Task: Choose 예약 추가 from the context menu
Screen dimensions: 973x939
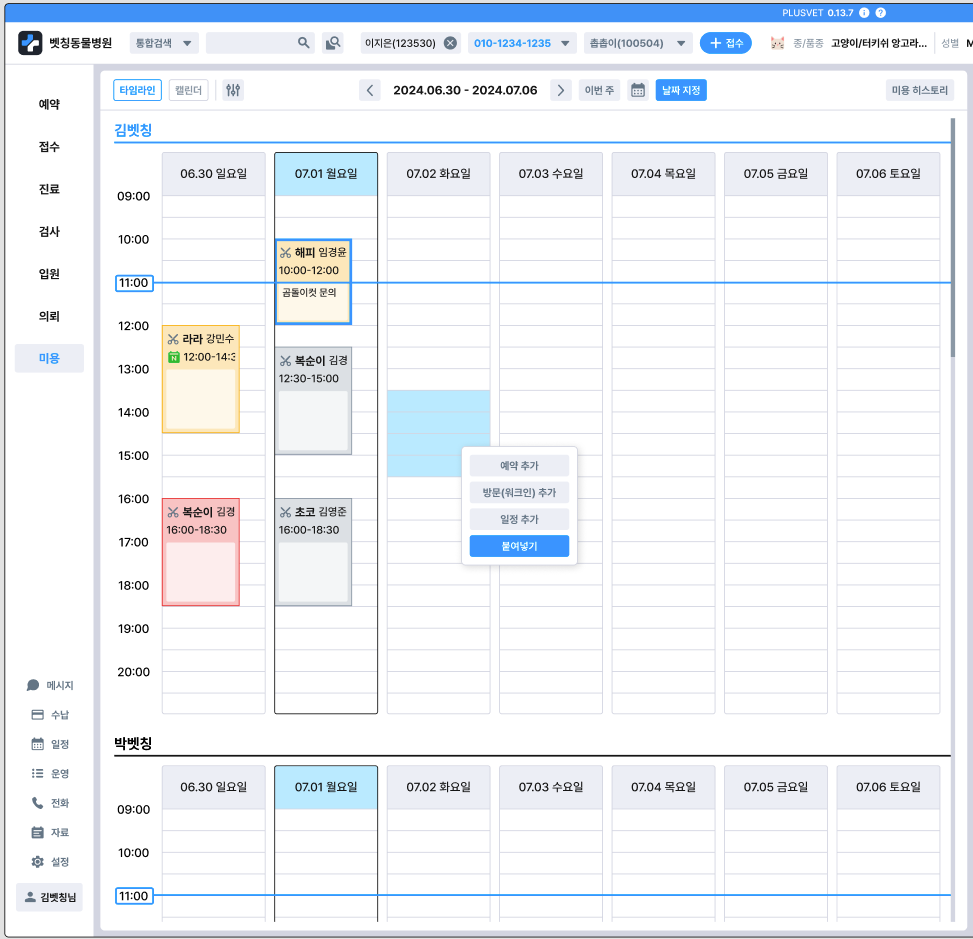Action: [x=519, y=465]
